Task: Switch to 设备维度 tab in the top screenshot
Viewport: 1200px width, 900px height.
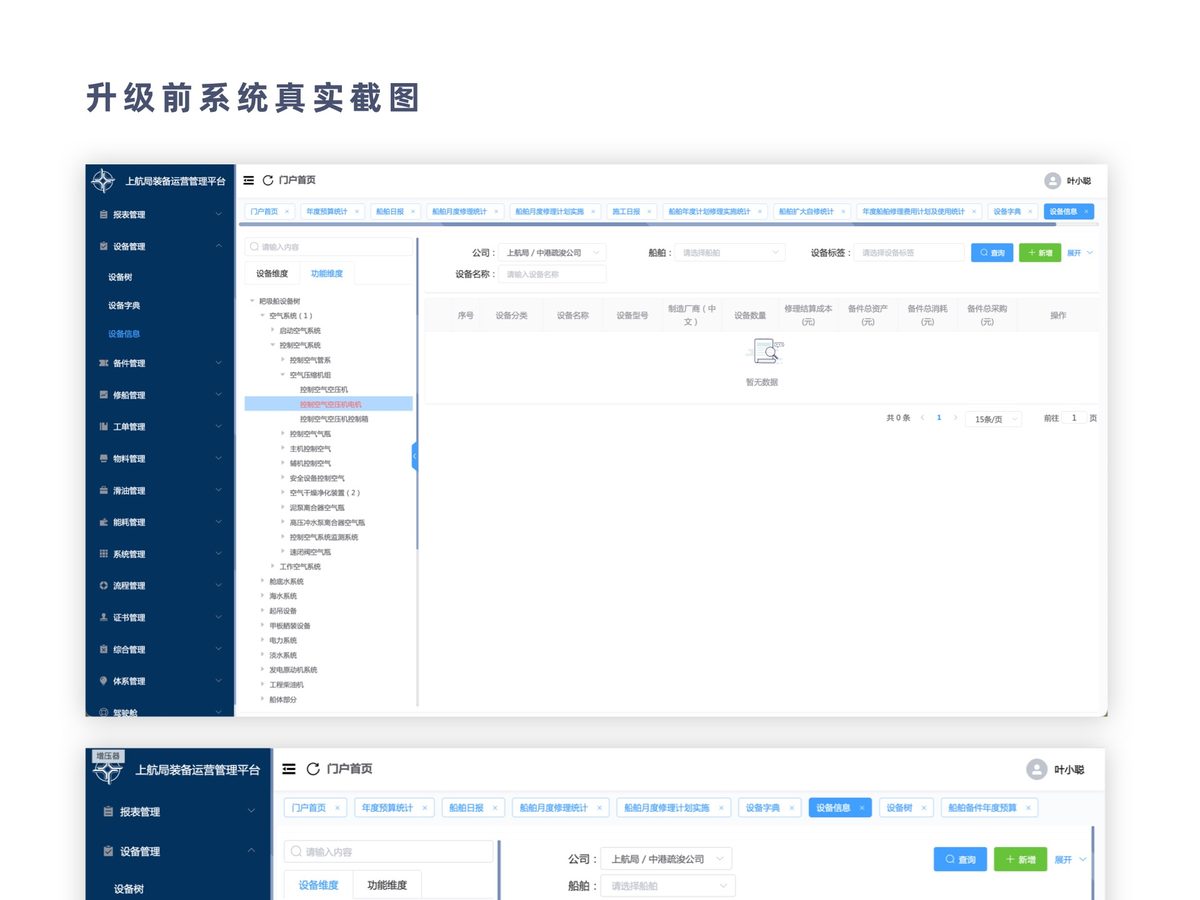Action: pyautogui.click(x=272, y=273)
